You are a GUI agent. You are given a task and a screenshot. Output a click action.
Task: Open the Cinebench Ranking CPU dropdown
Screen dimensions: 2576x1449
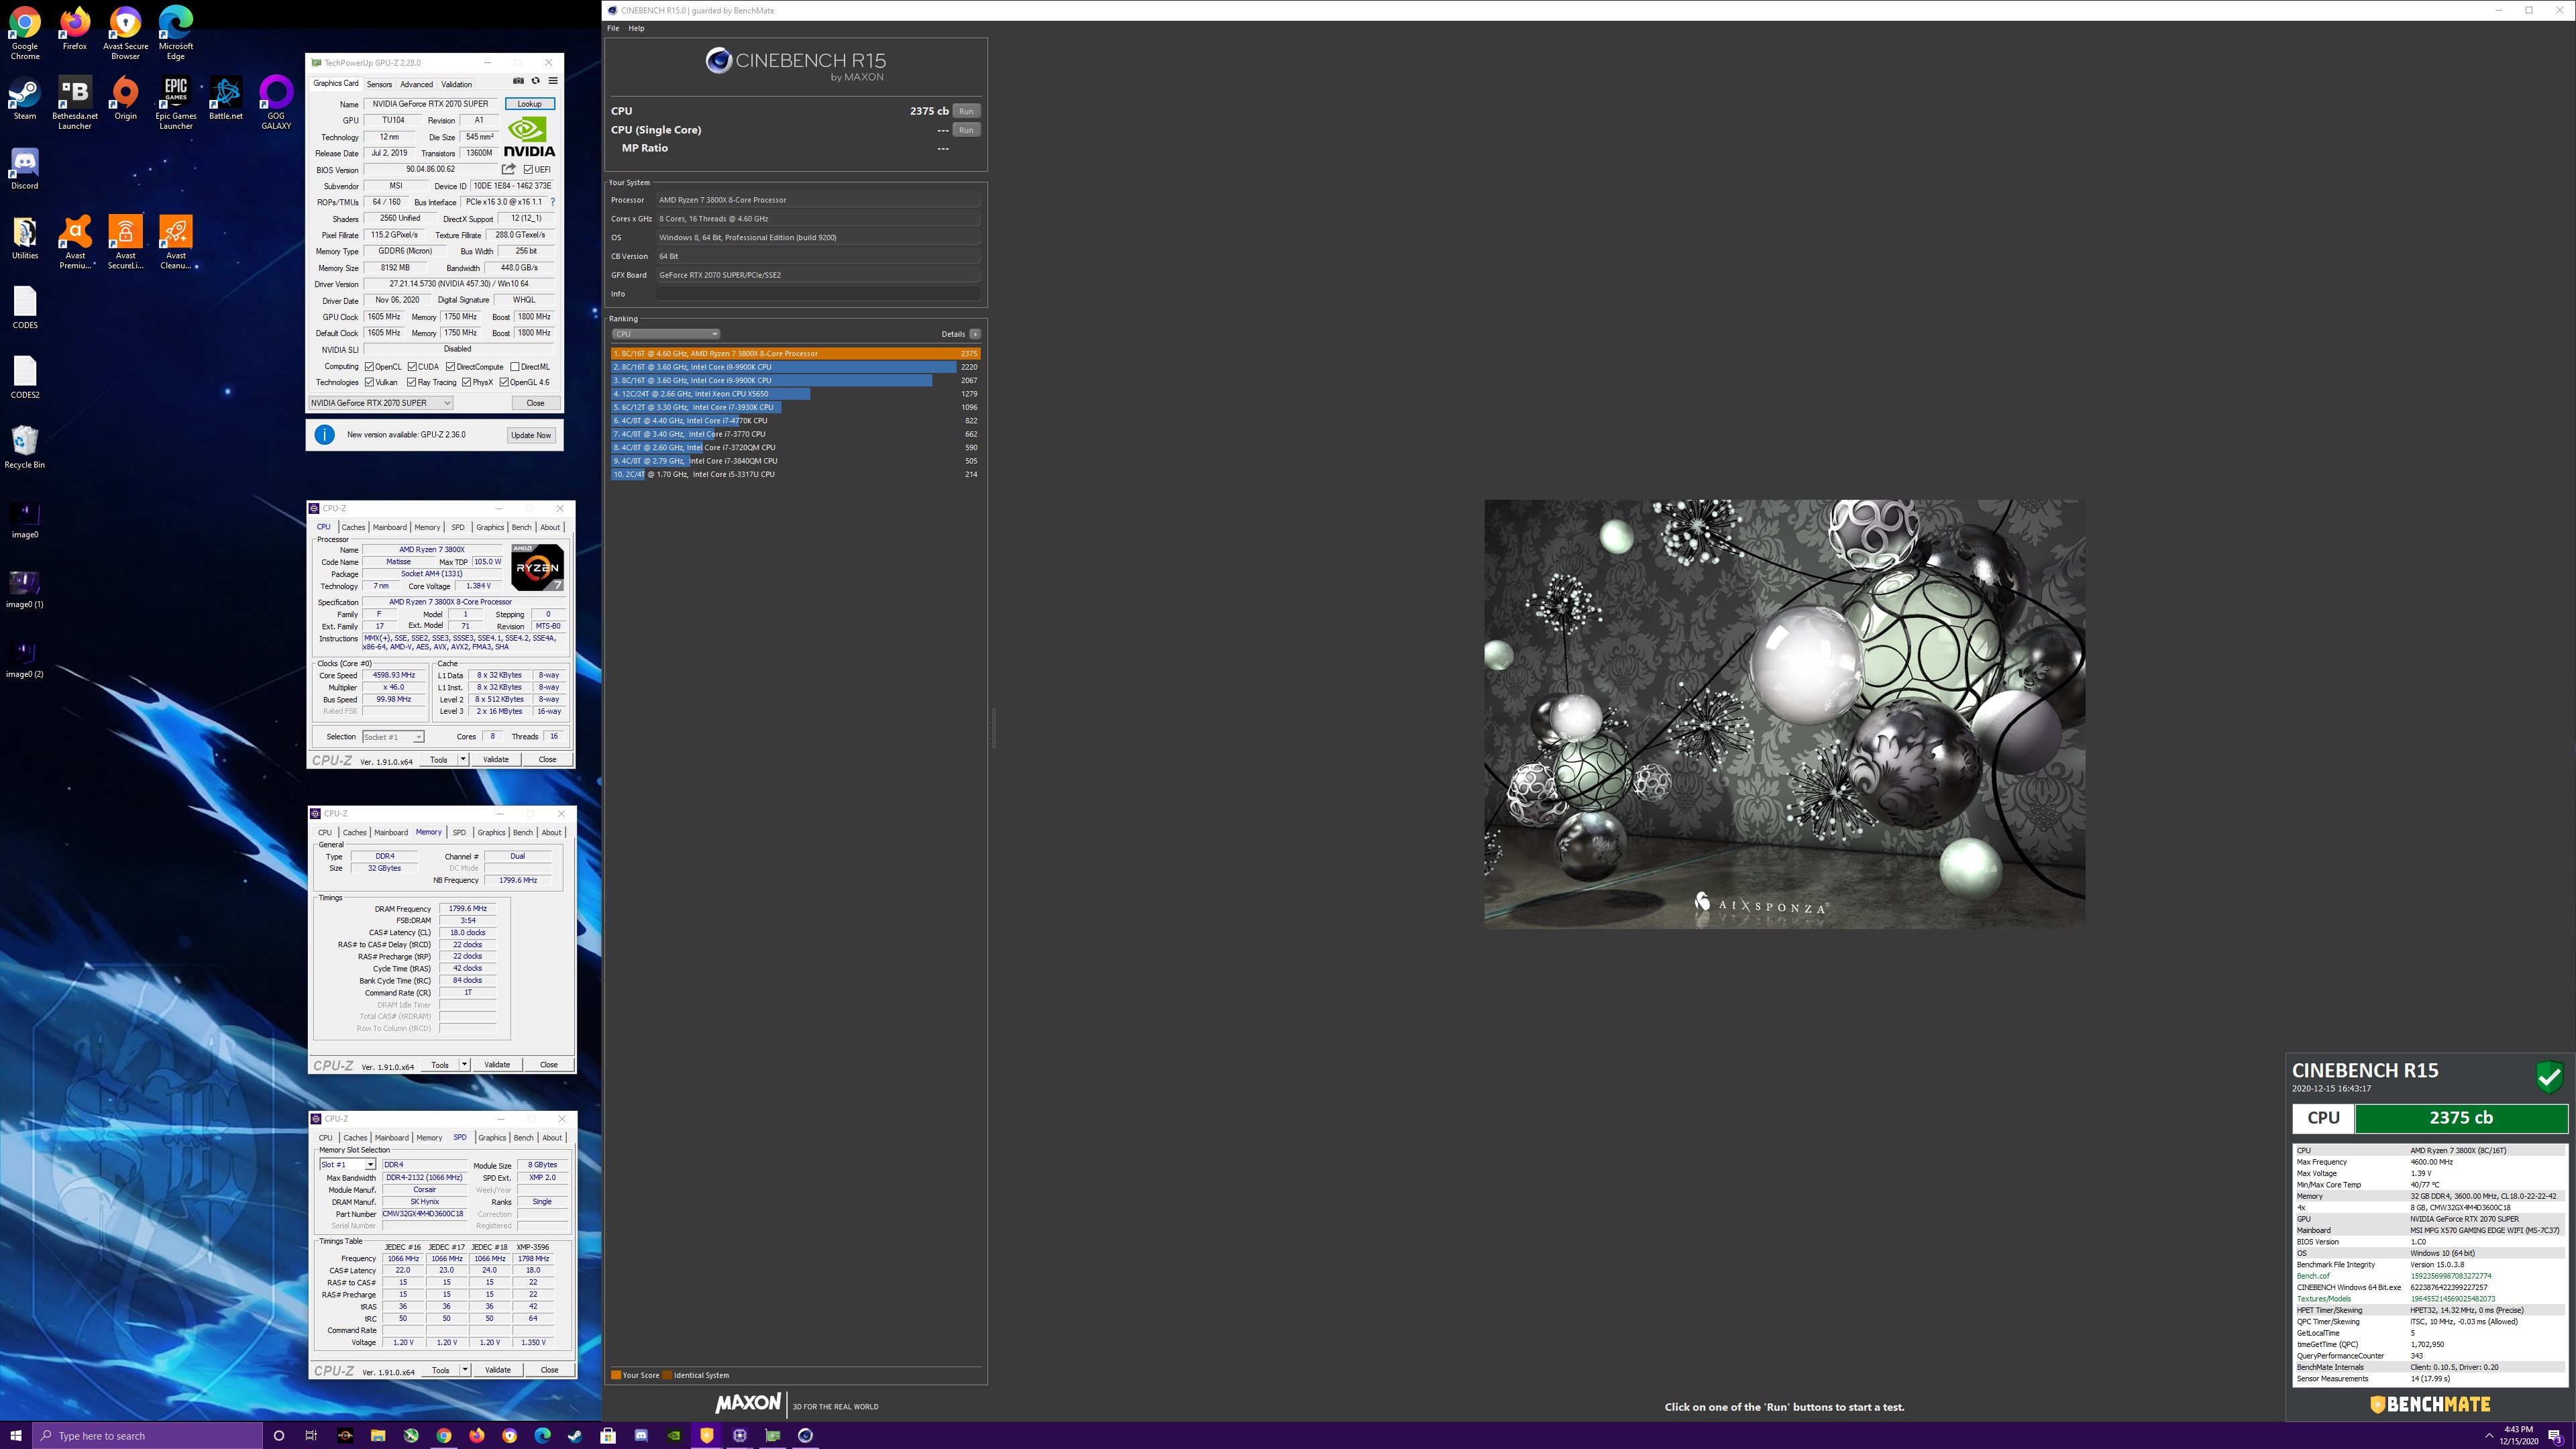665,334
